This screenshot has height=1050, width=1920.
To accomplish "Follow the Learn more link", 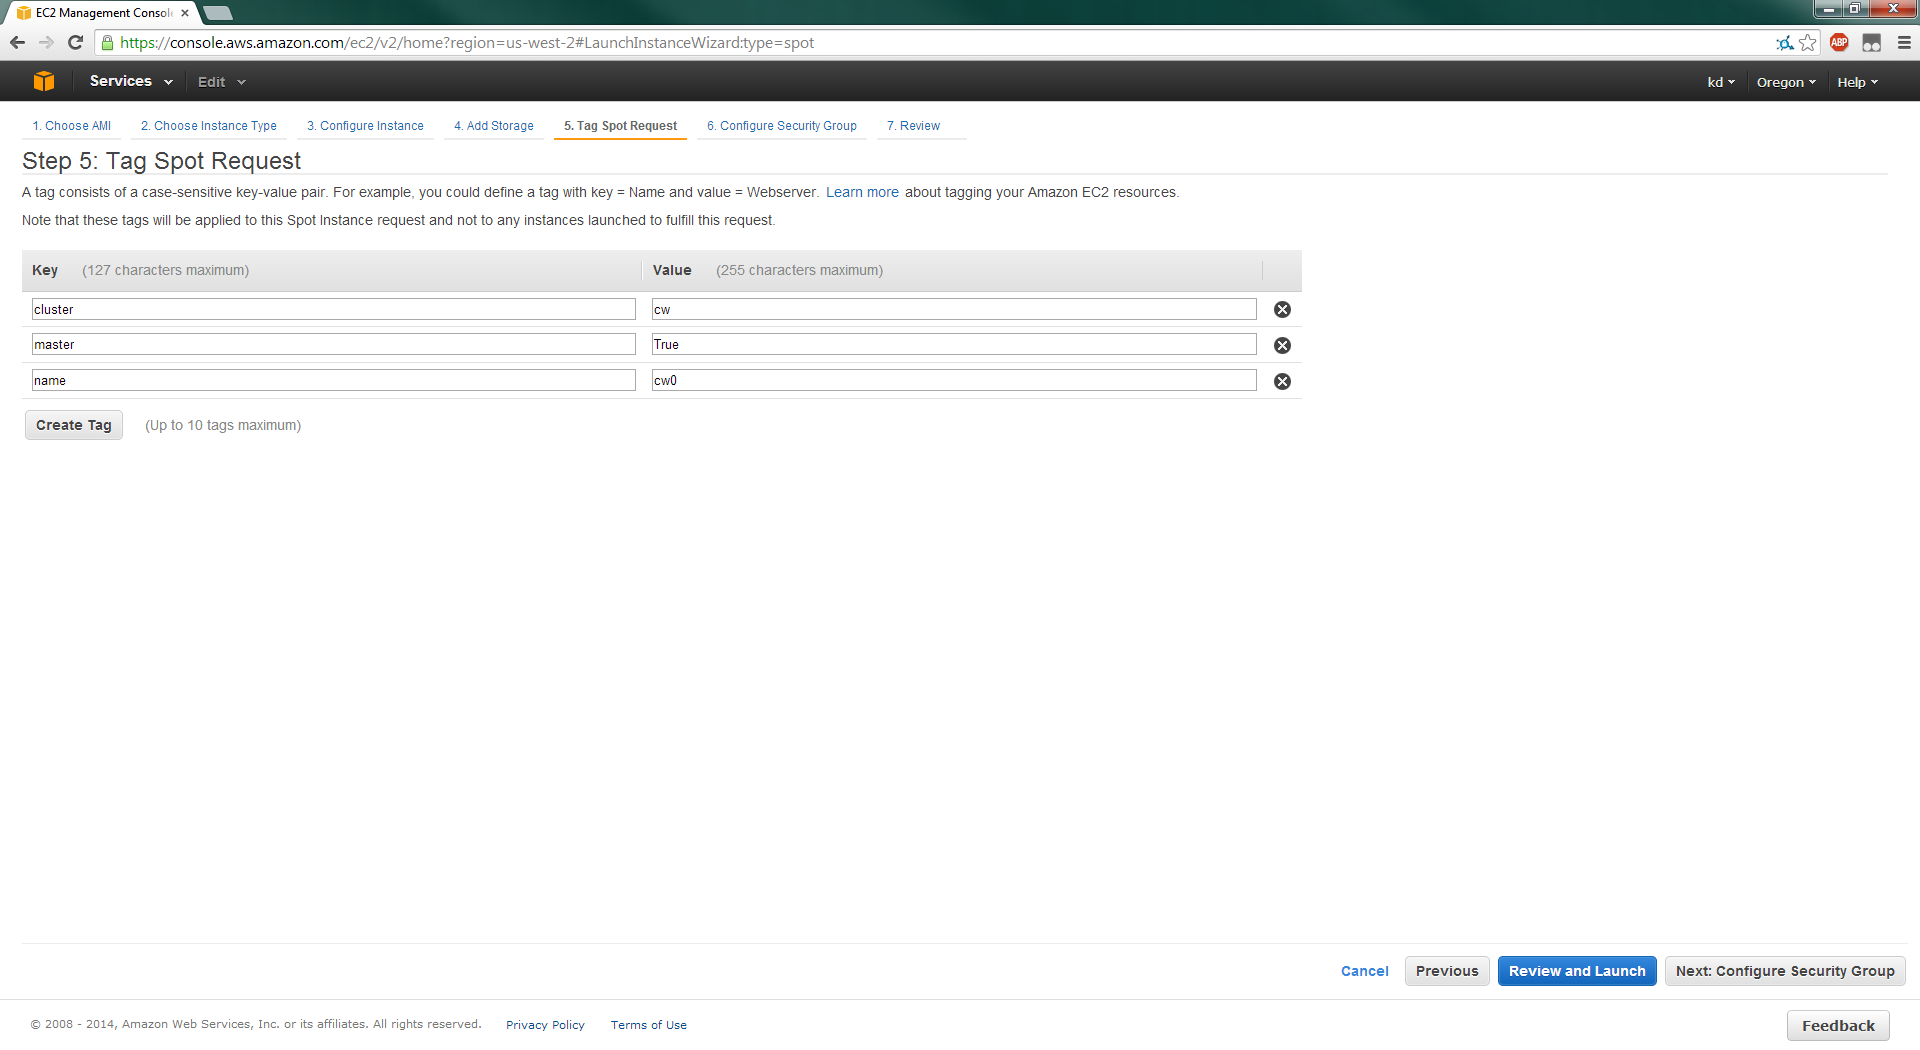I will point(862,193).
